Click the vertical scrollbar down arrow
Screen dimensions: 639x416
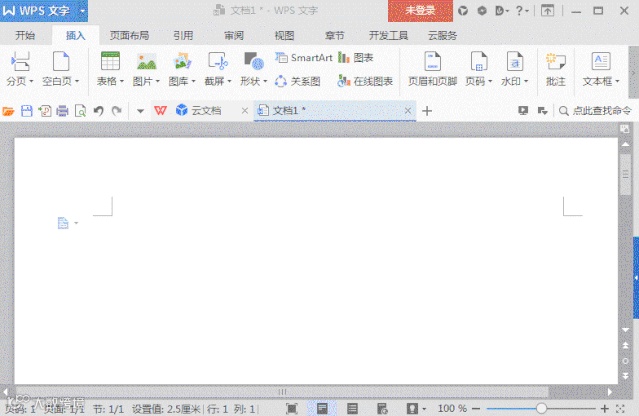625,330
